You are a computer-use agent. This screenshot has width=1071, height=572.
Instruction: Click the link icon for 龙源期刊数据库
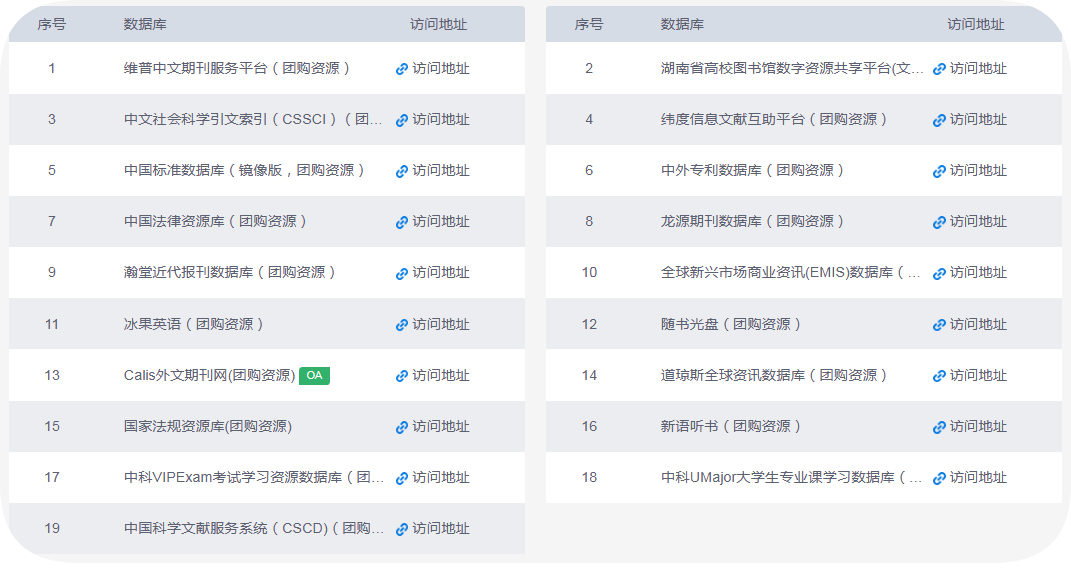[x=939, y=222]
